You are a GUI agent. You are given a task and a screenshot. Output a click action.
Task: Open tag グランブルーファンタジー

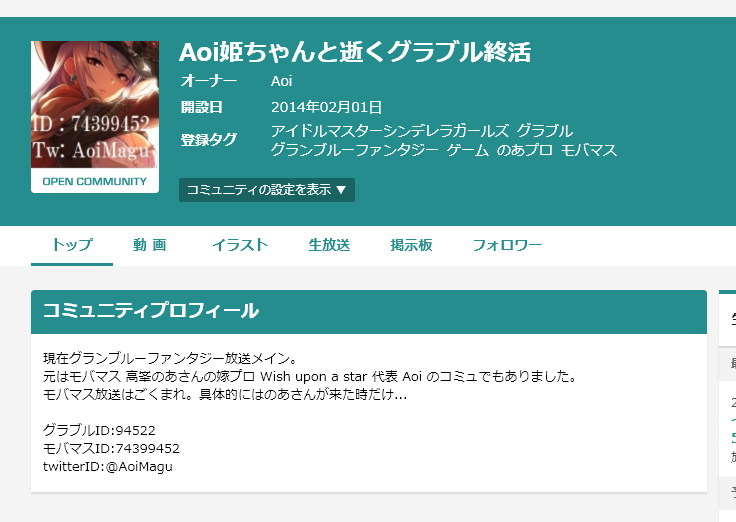354,150
